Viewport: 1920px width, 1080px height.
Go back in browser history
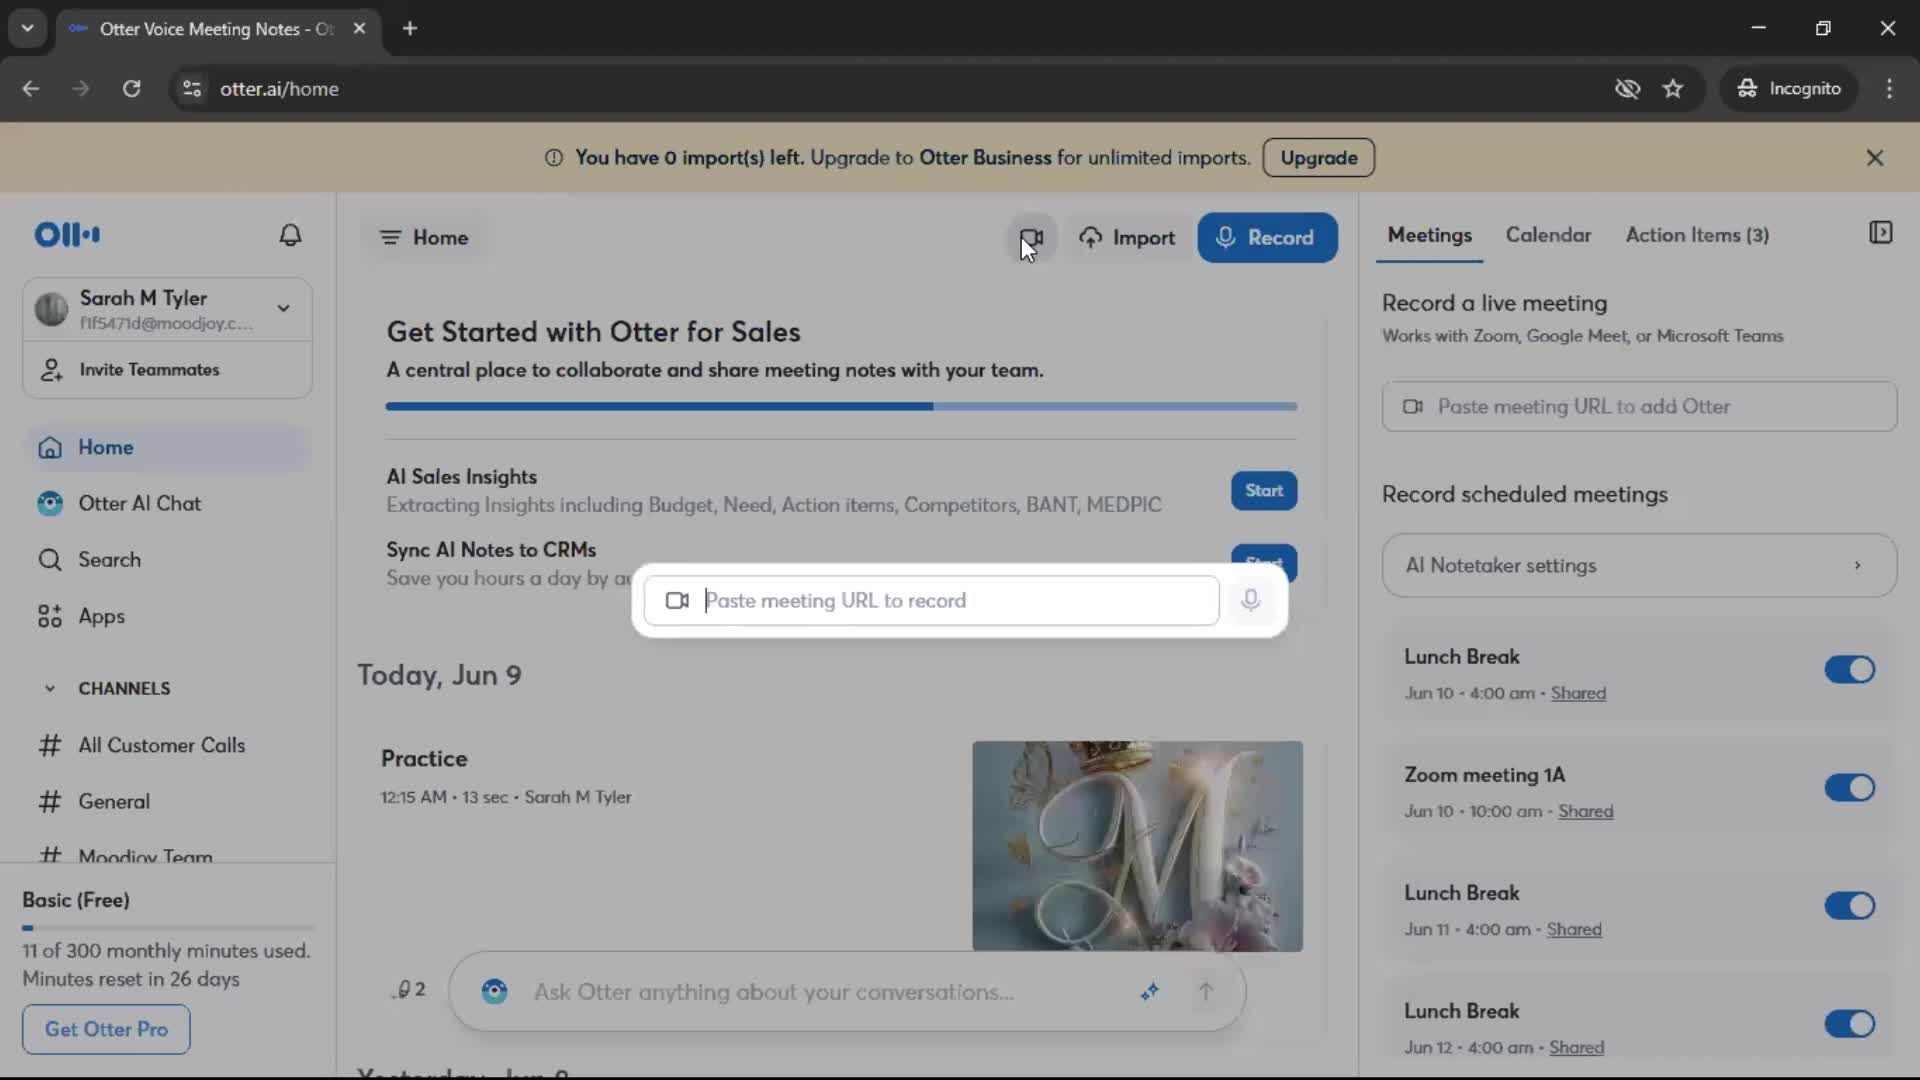tap(31, 89)
